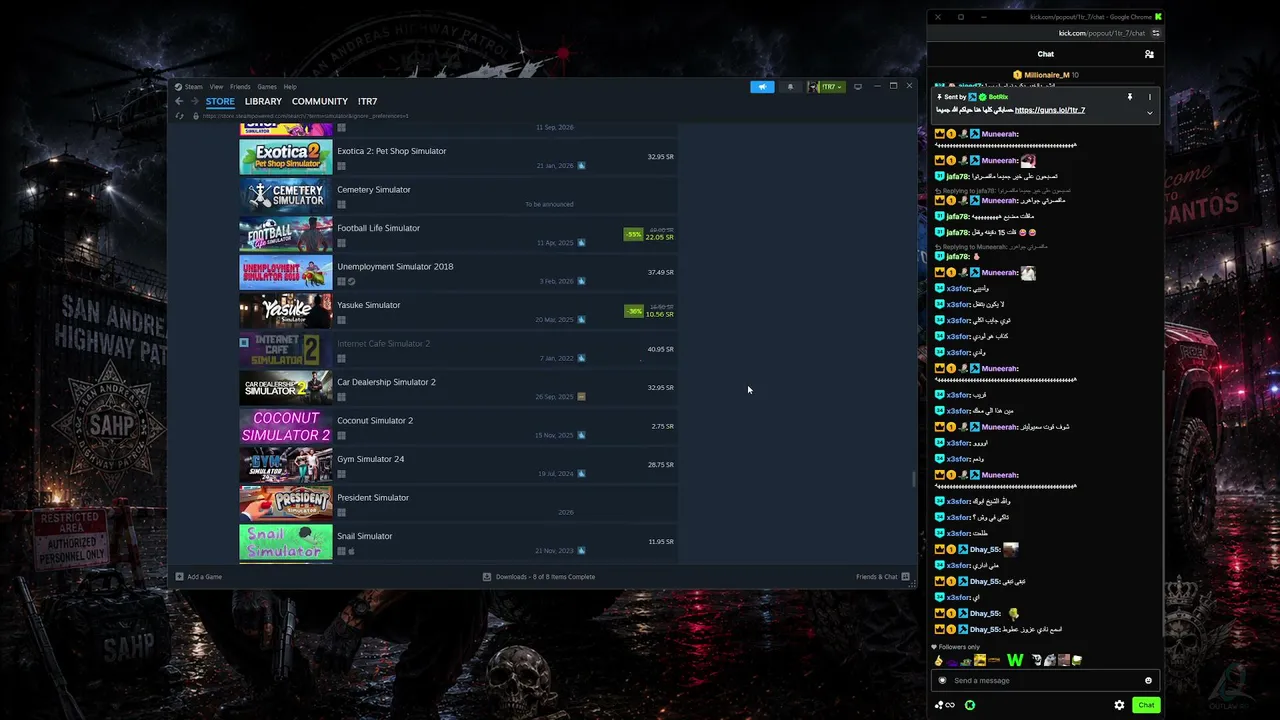Open Chrome site controls icon in address bar

coord(1156,33)
